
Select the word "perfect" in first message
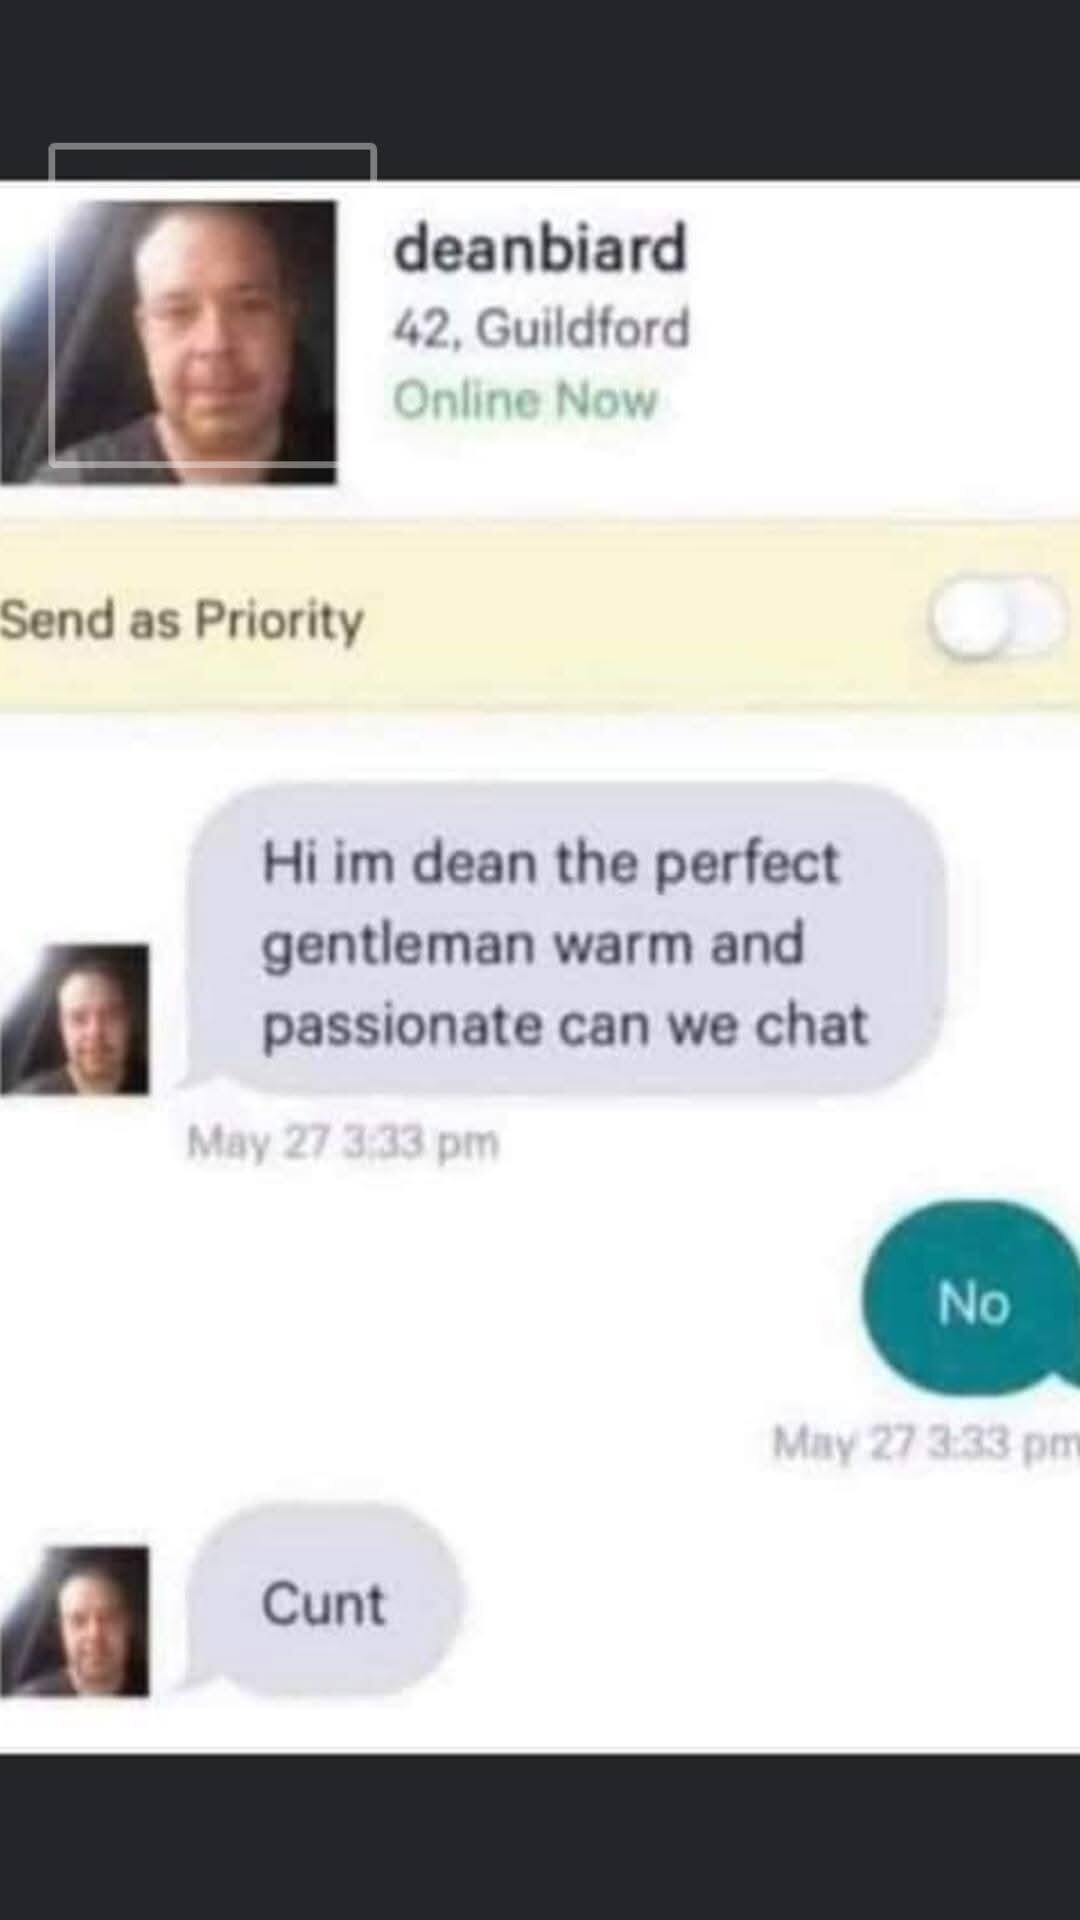click(x=746, y=863)
